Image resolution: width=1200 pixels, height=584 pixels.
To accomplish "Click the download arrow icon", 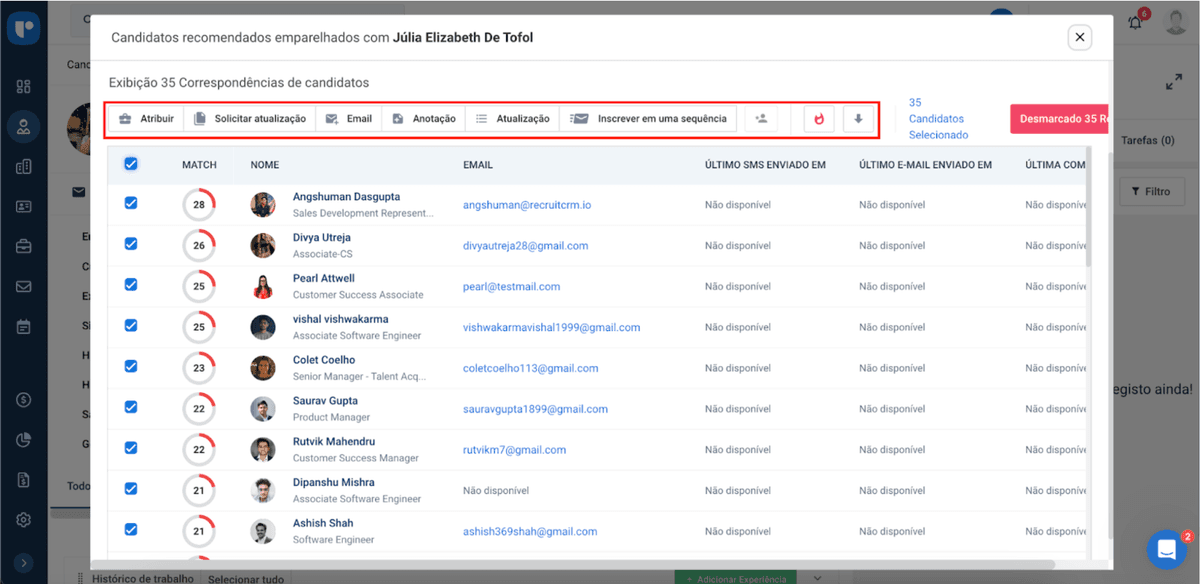I will (x=858, y=119).
